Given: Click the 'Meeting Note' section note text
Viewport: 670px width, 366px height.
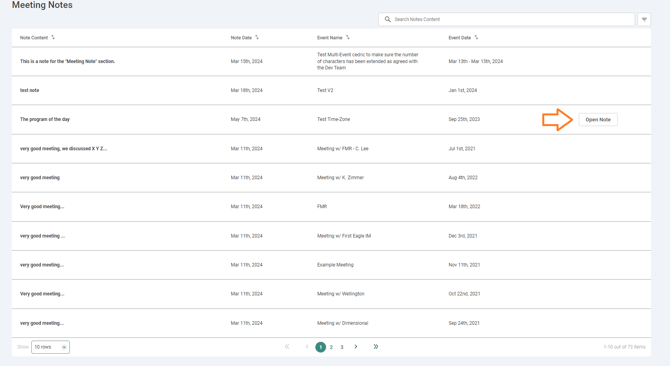Looking at the screenshot, I should 67,61.
